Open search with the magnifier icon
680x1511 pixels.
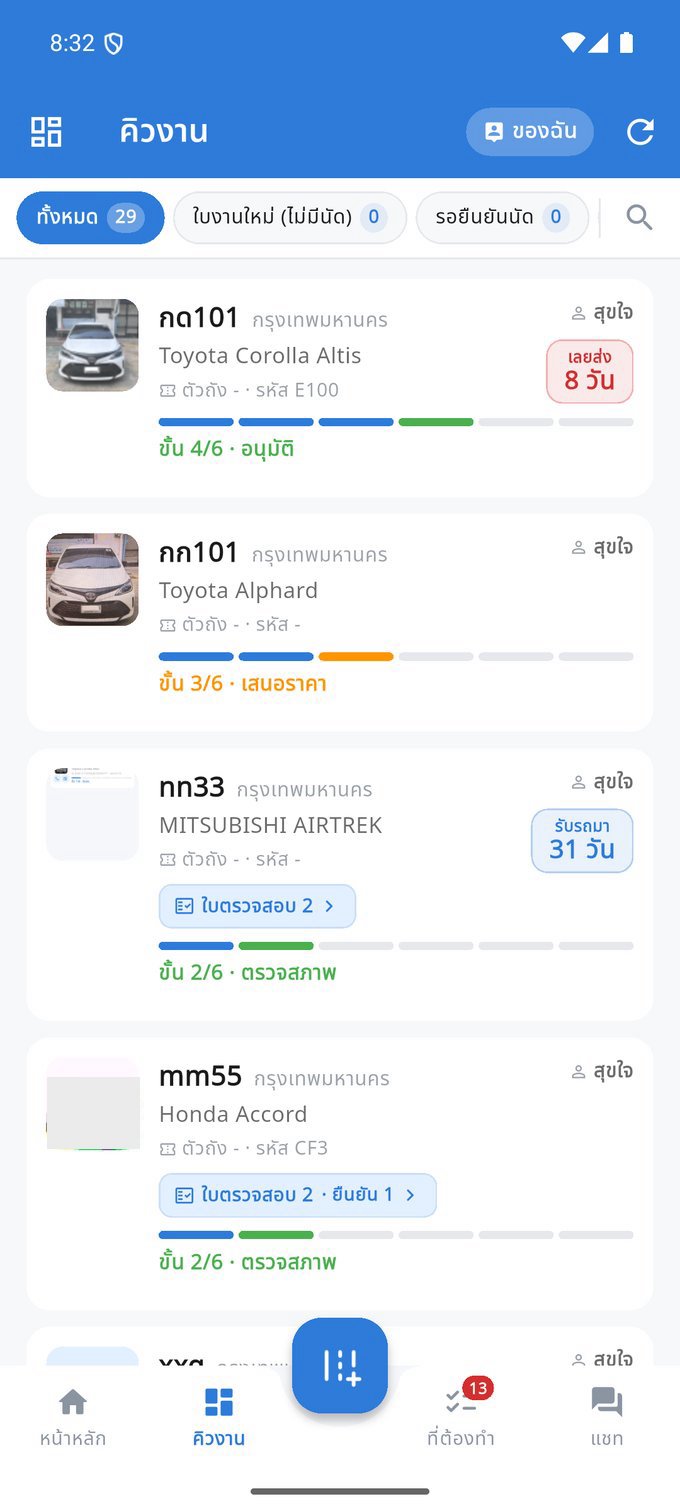click(x=639, y=217)
